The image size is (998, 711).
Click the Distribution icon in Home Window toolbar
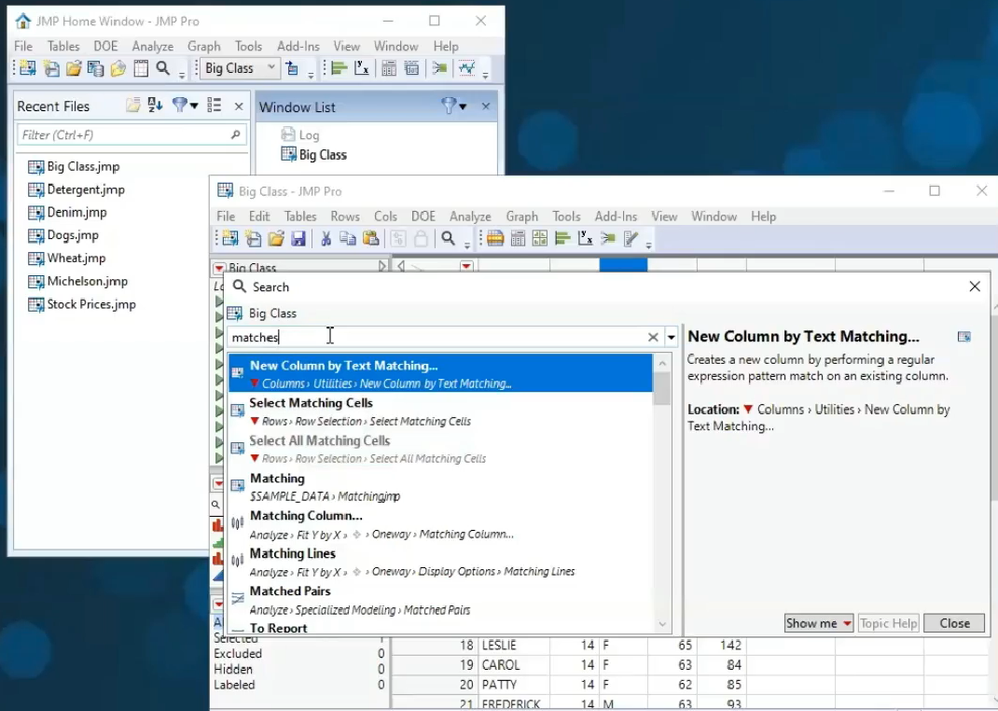(x=339, y=69)
